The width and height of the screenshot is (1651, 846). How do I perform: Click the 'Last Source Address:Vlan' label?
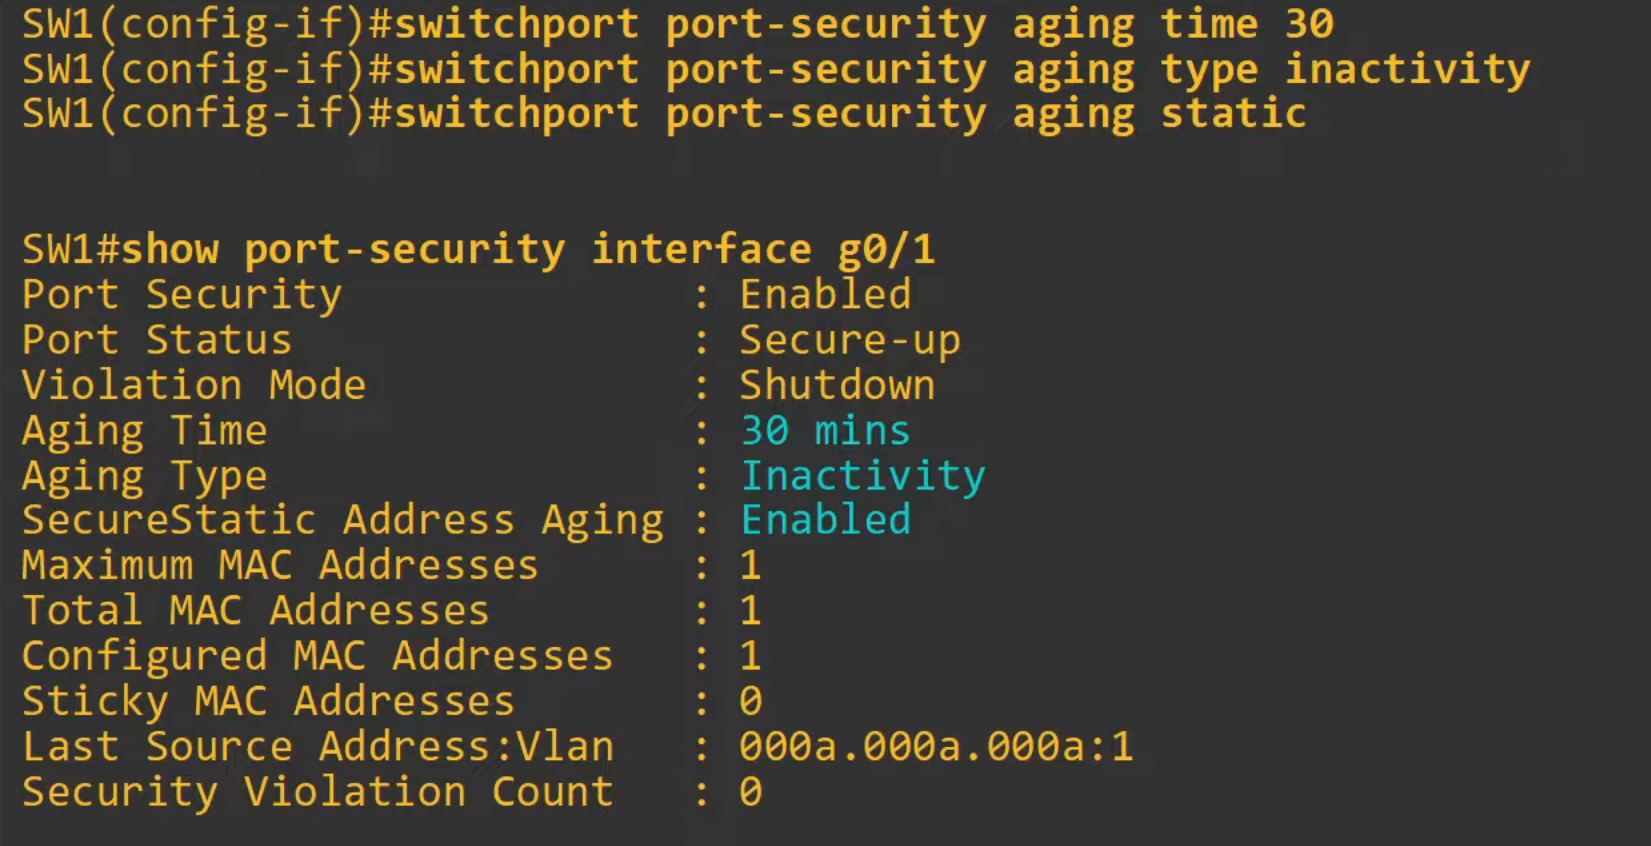coord(317,747)
